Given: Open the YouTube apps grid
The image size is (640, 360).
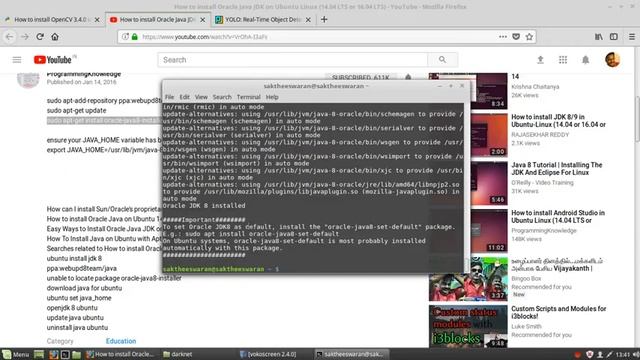Looking at the screenshot, I should (563, 60).
